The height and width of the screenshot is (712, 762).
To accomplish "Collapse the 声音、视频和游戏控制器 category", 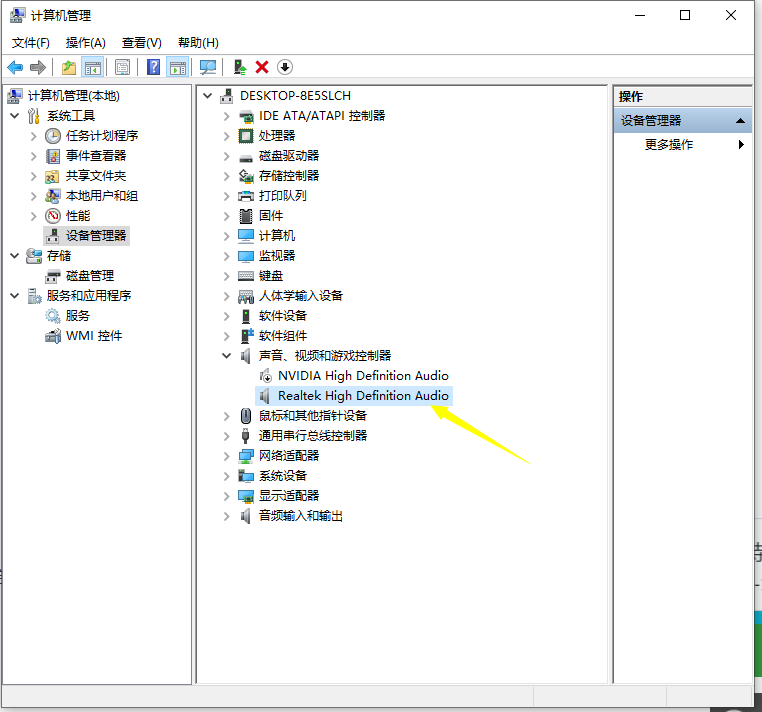I will click(x=227, y=356).
